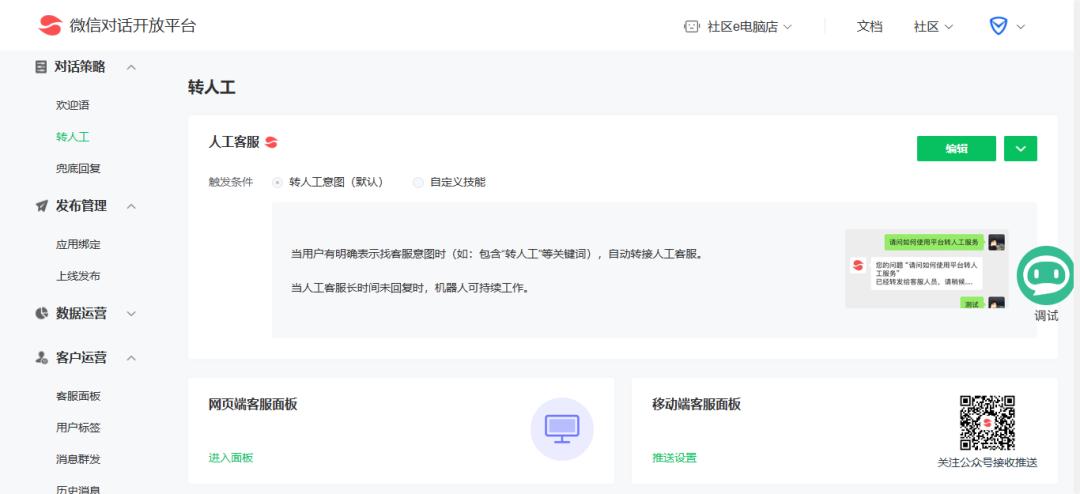Click the 对话策略 section icon
This screenshot has width=1080, height=494.
41,67
